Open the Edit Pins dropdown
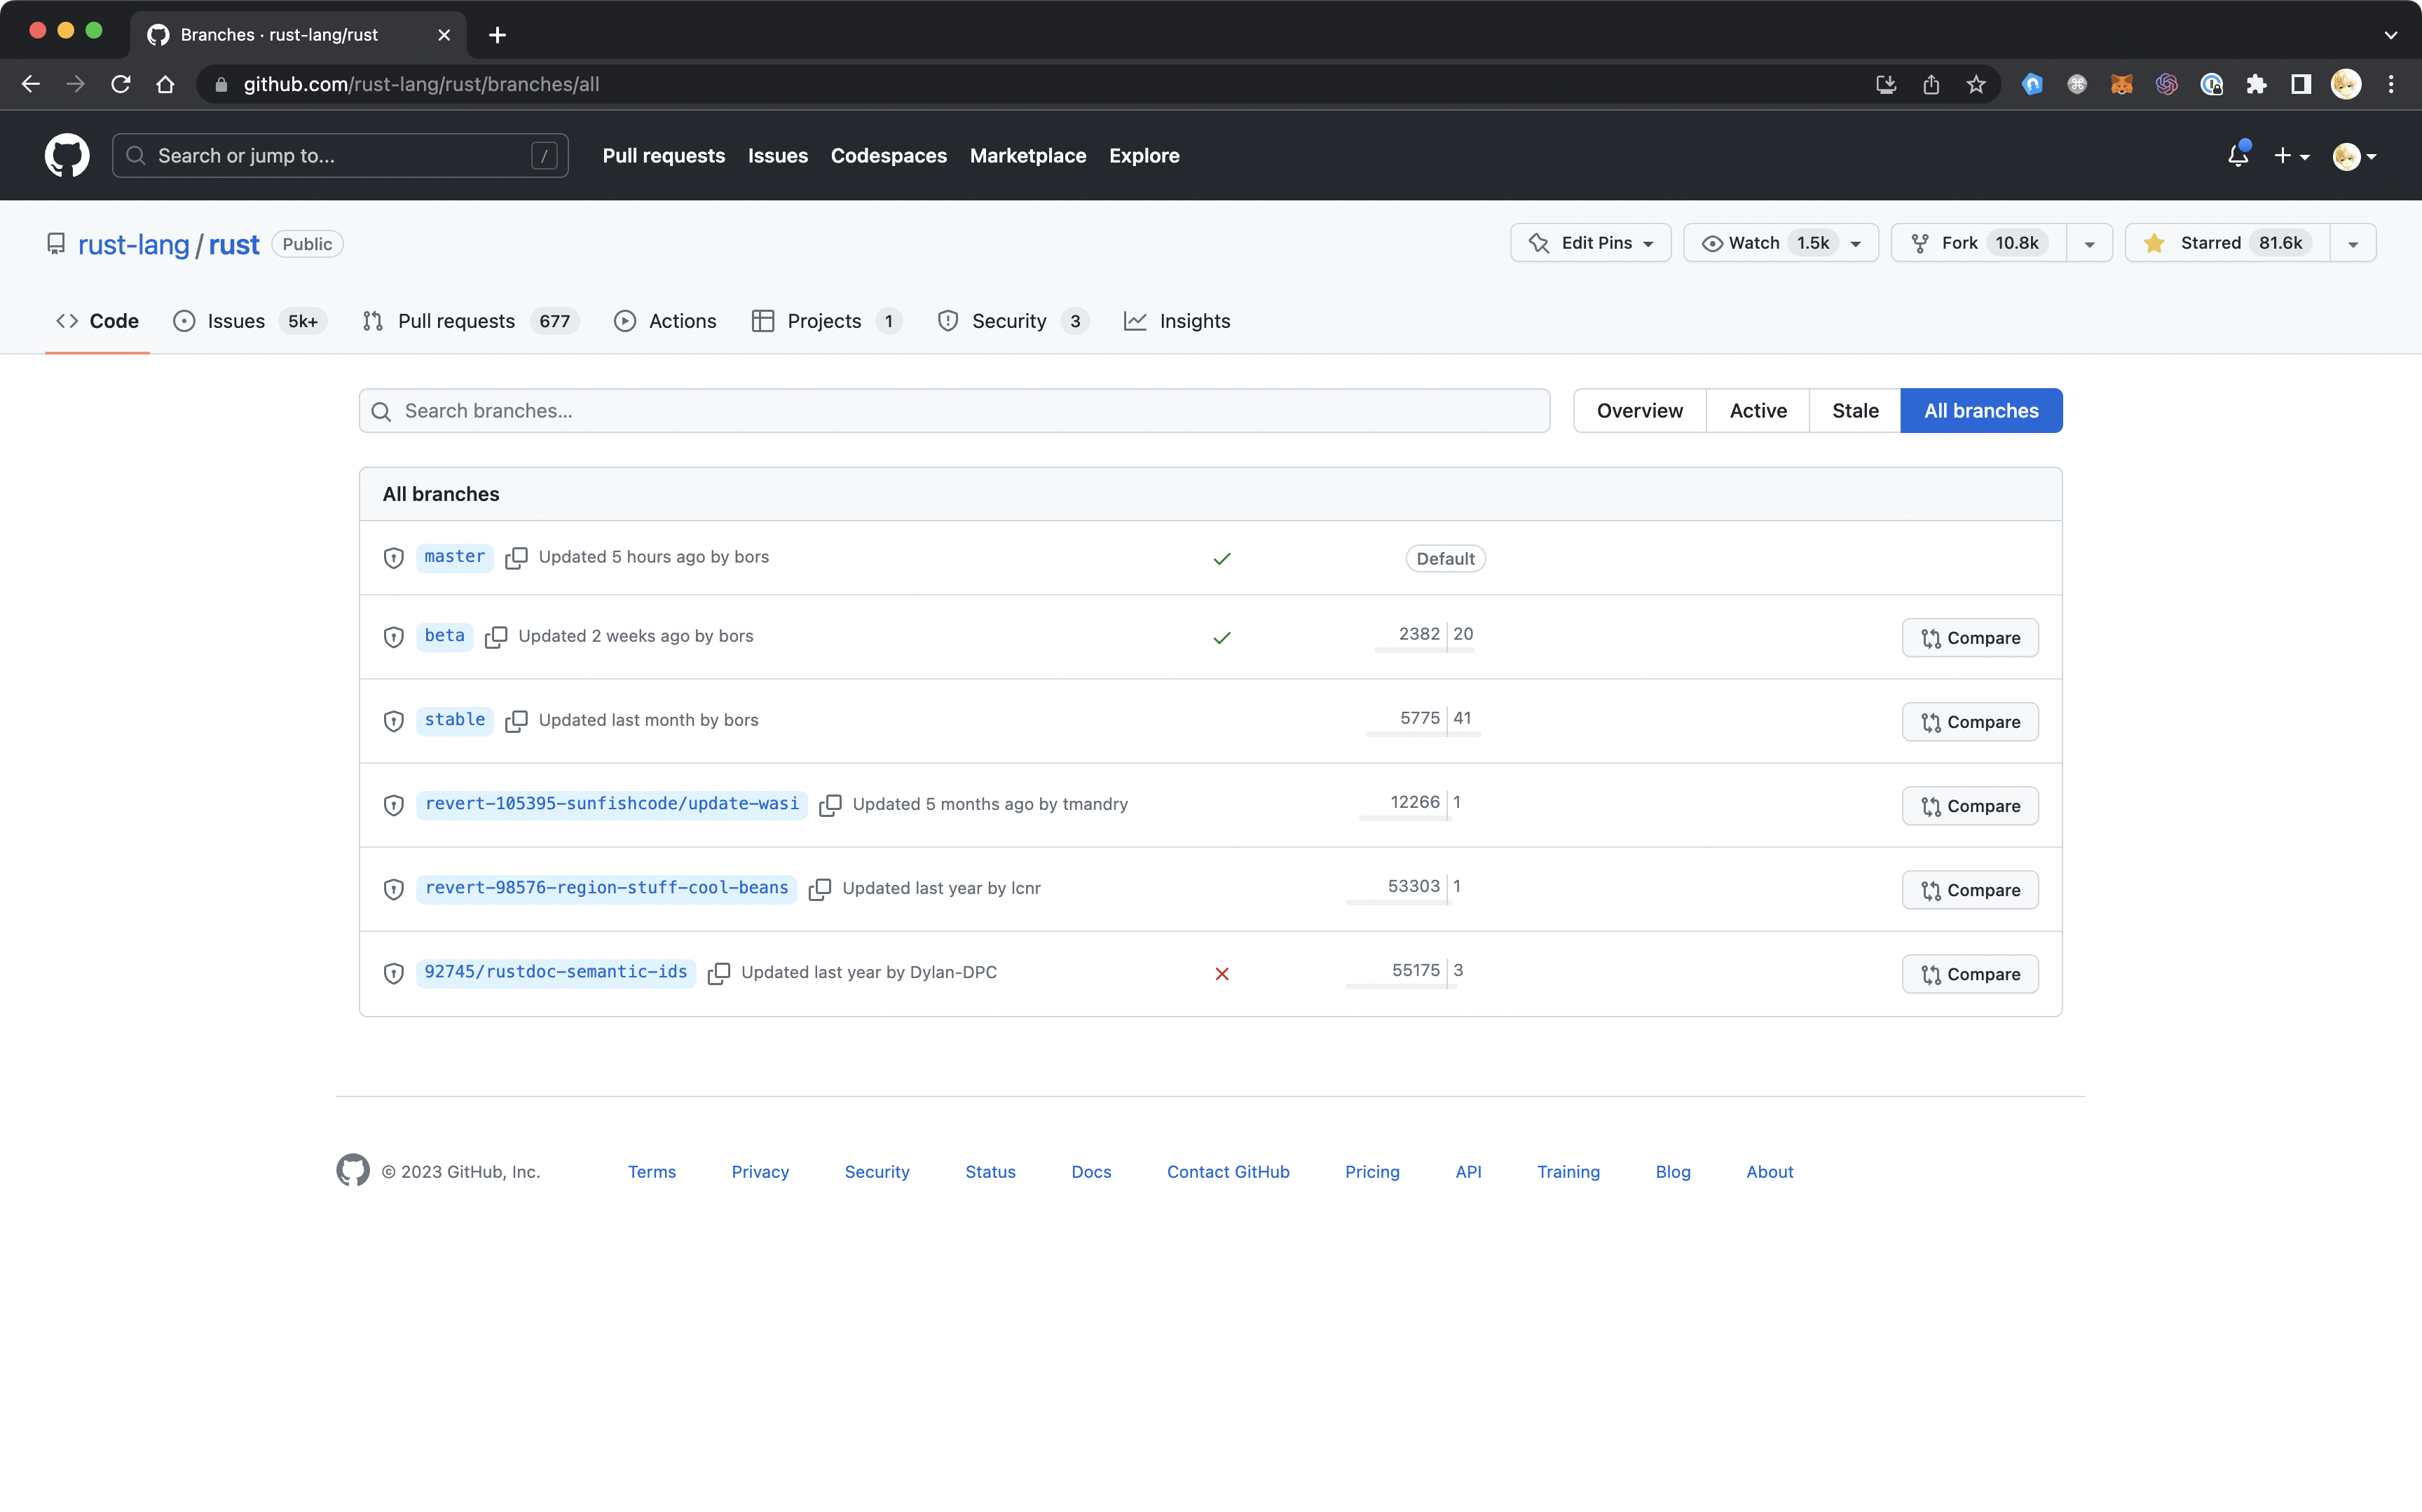Screen dimensions: 2422x1512 click(x=1590, y=243)
